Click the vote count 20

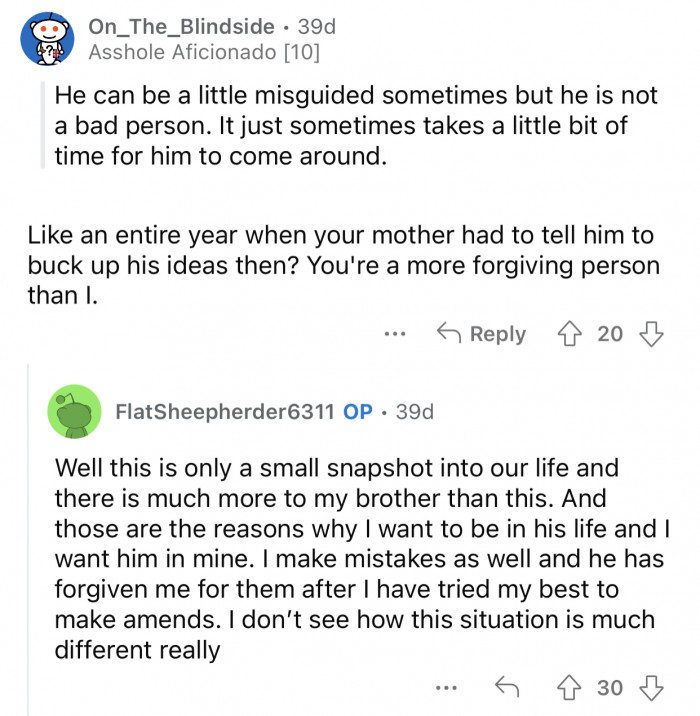pos(610,334)
